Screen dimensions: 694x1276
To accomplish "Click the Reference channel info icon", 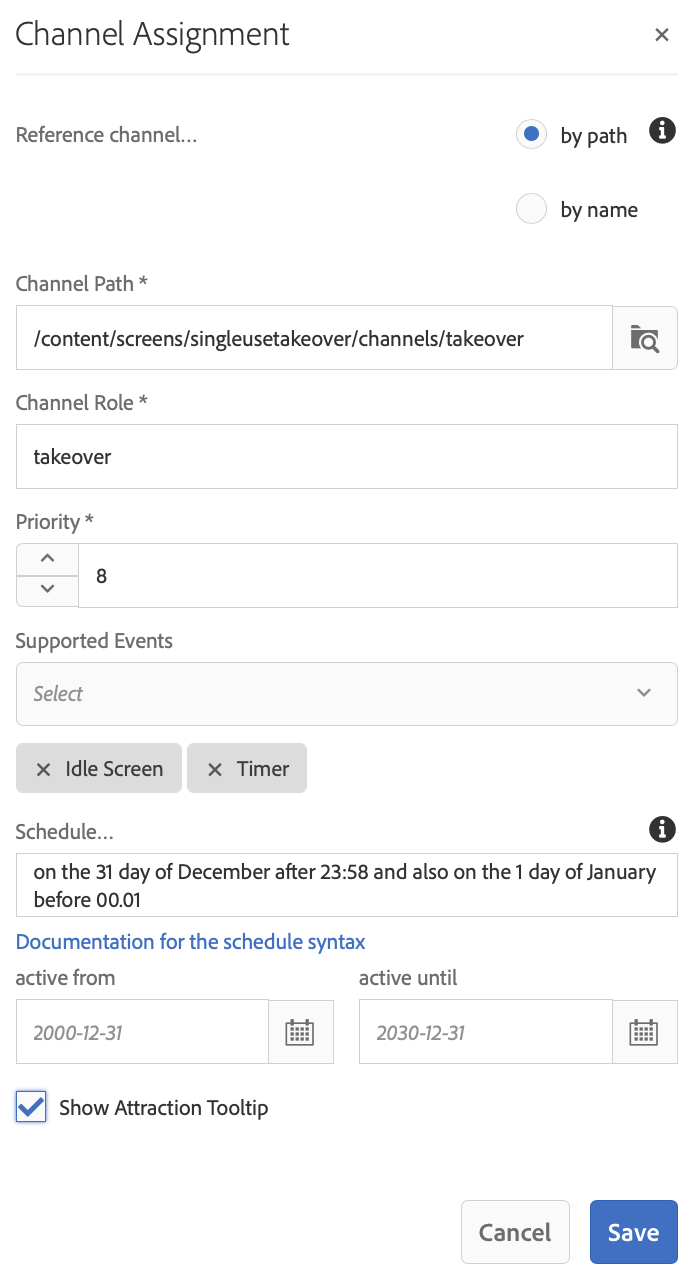I will point(662,131).
